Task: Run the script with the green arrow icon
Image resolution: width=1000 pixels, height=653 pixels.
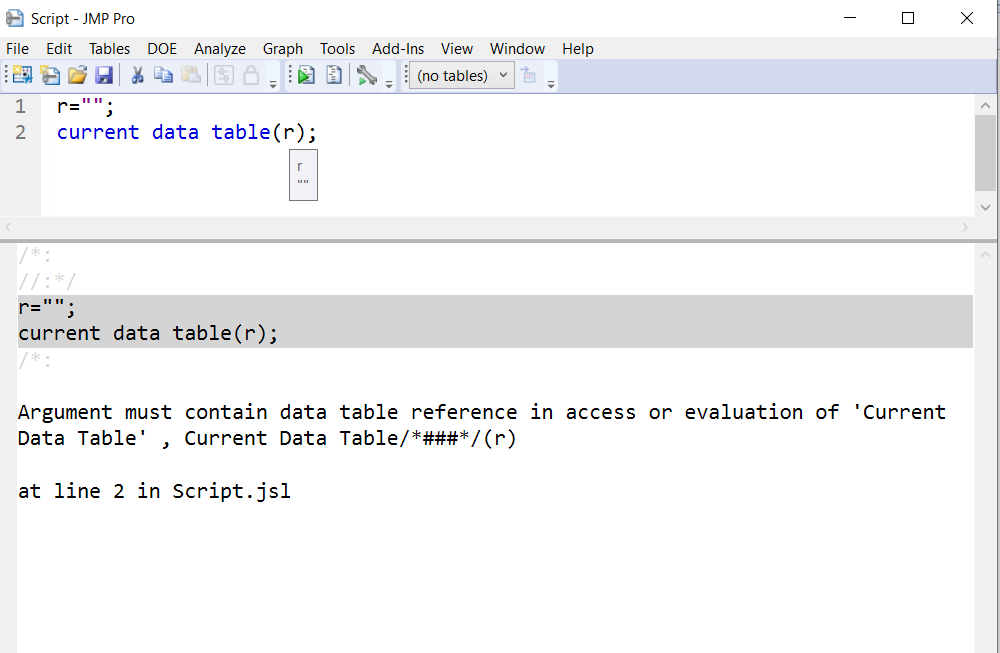Action: pos(305,75)
